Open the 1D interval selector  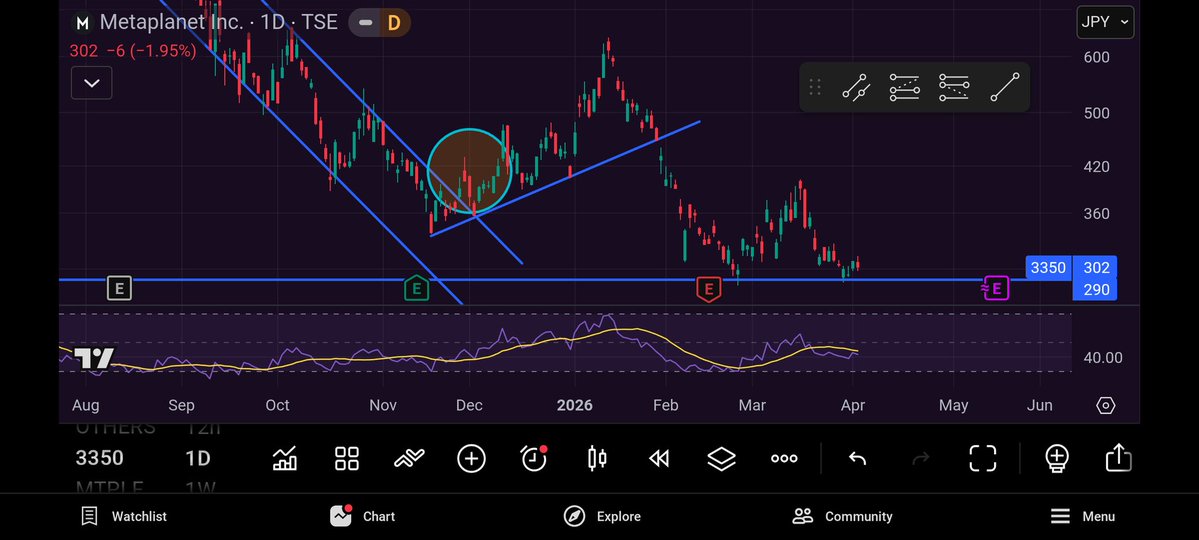(x=198, y=458)
